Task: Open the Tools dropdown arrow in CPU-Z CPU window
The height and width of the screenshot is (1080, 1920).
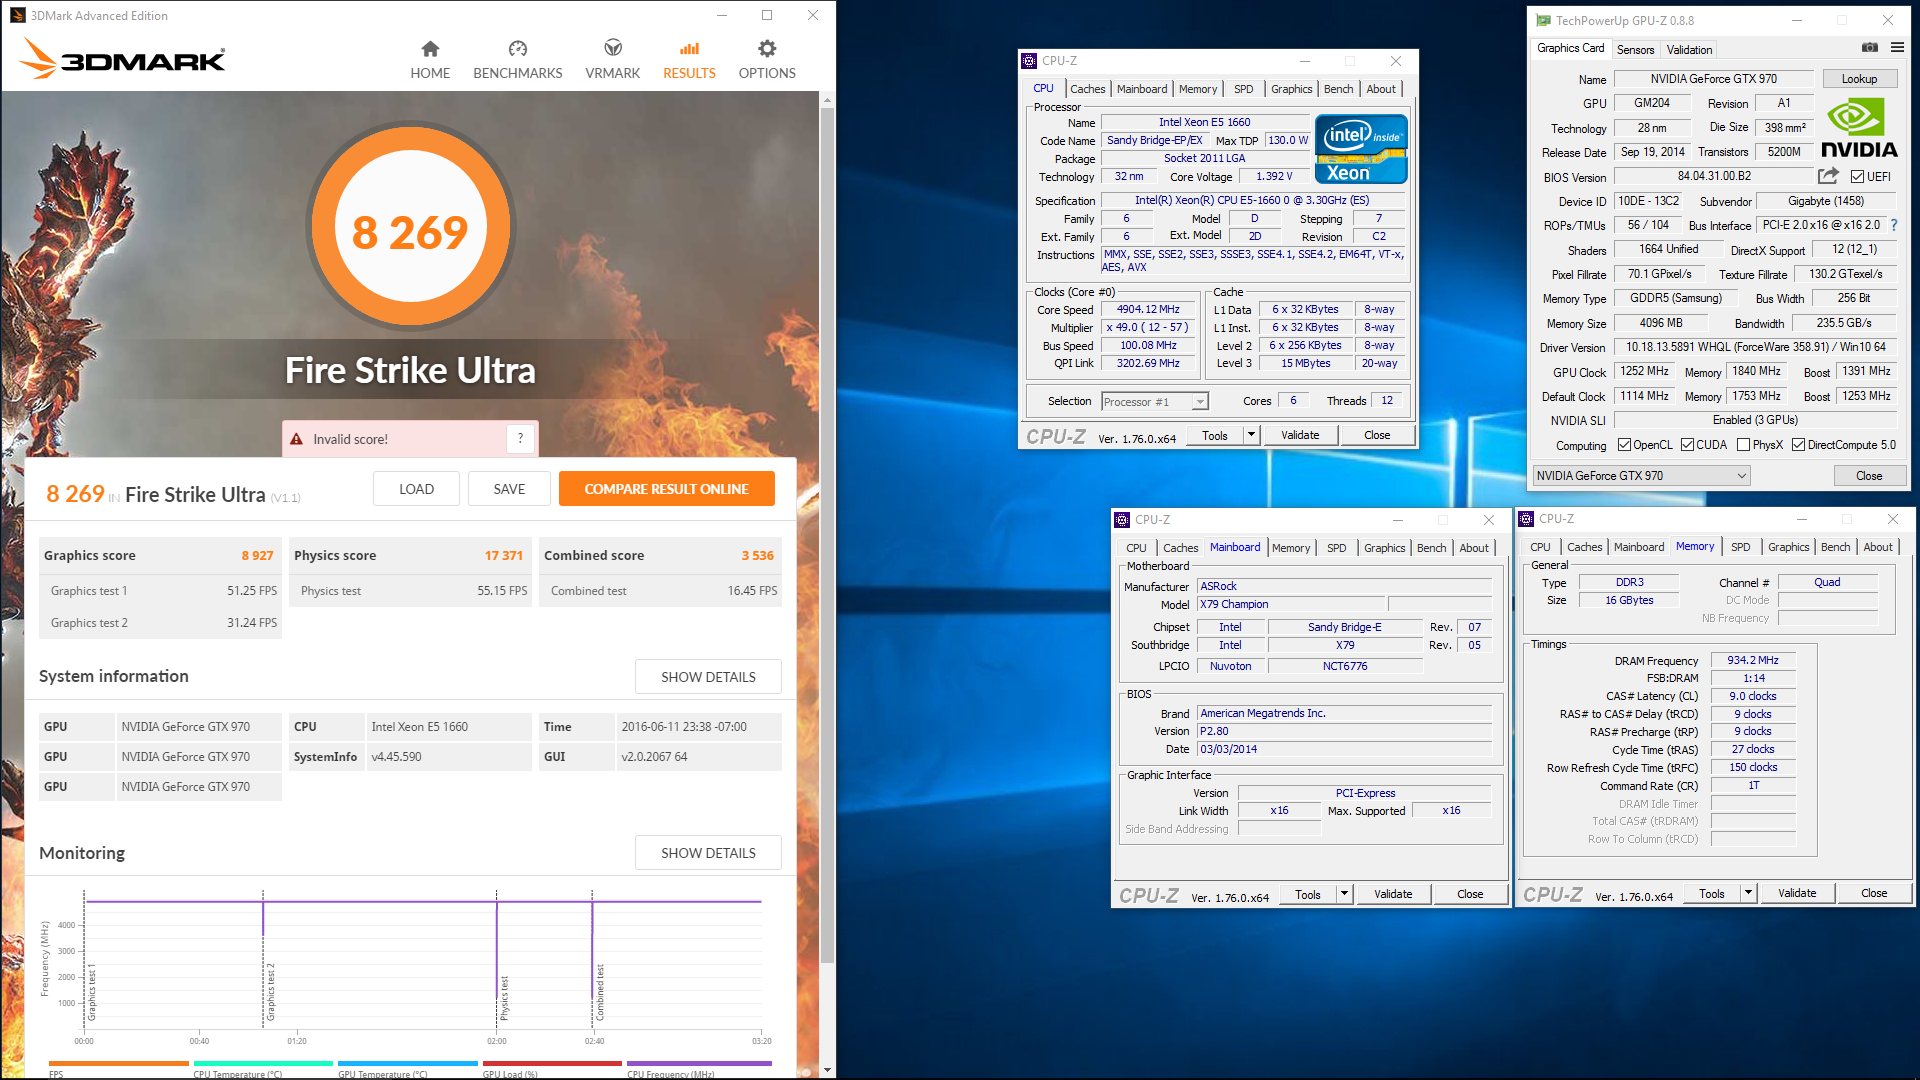Action: [x=1251, y=435]
